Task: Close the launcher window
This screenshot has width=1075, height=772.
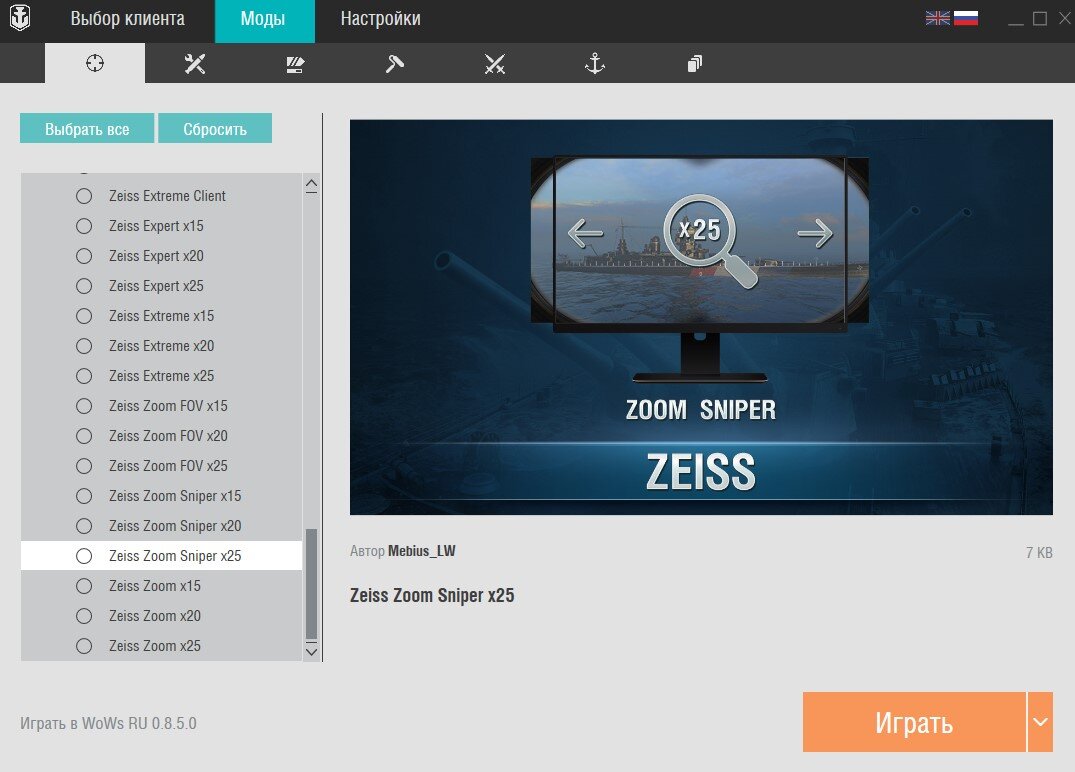Action: 1065,19
